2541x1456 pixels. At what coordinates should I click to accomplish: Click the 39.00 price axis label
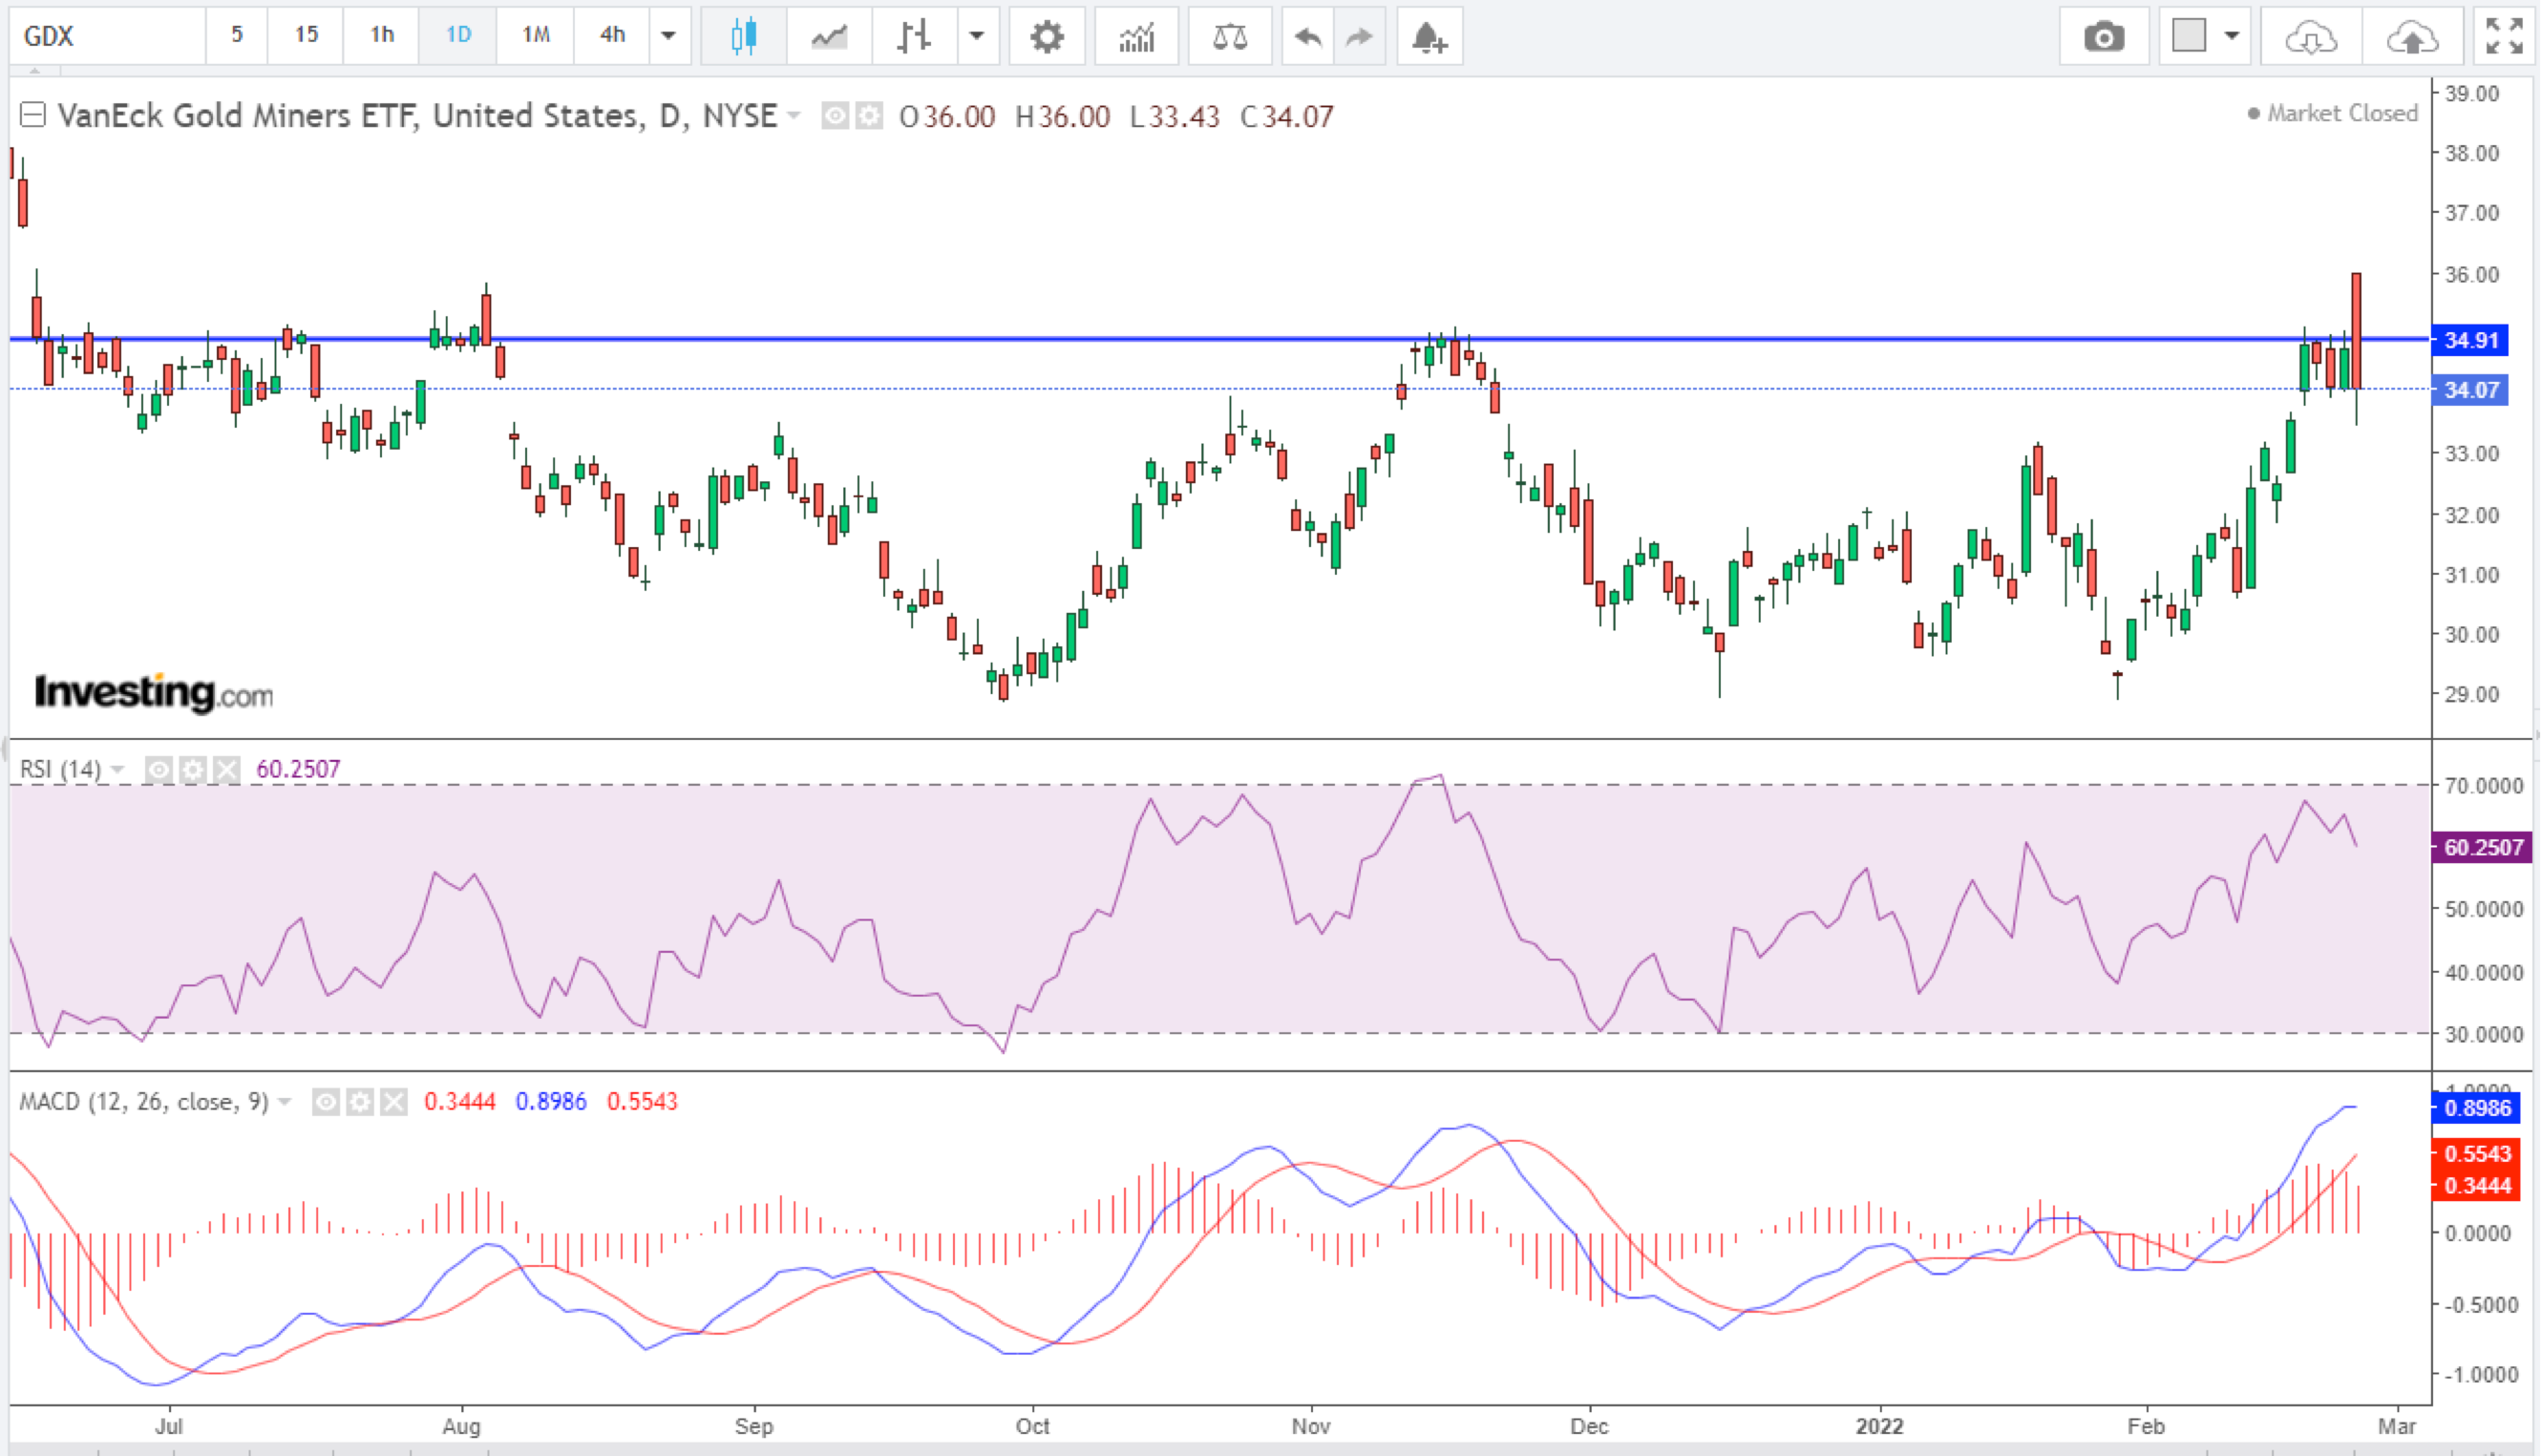[x=2471, y=94]
